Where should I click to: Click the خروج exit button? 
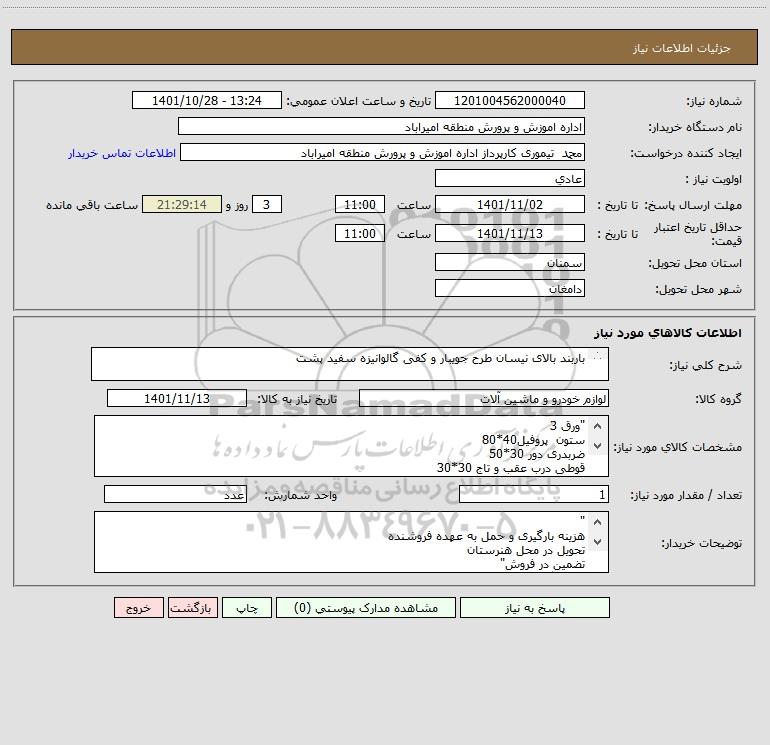(138, 607)
